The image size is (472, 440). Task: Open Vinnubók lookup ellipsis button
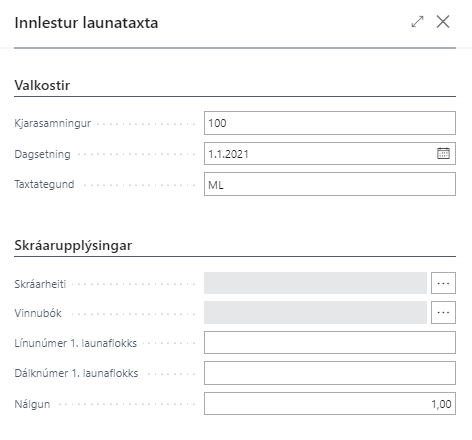443,312
